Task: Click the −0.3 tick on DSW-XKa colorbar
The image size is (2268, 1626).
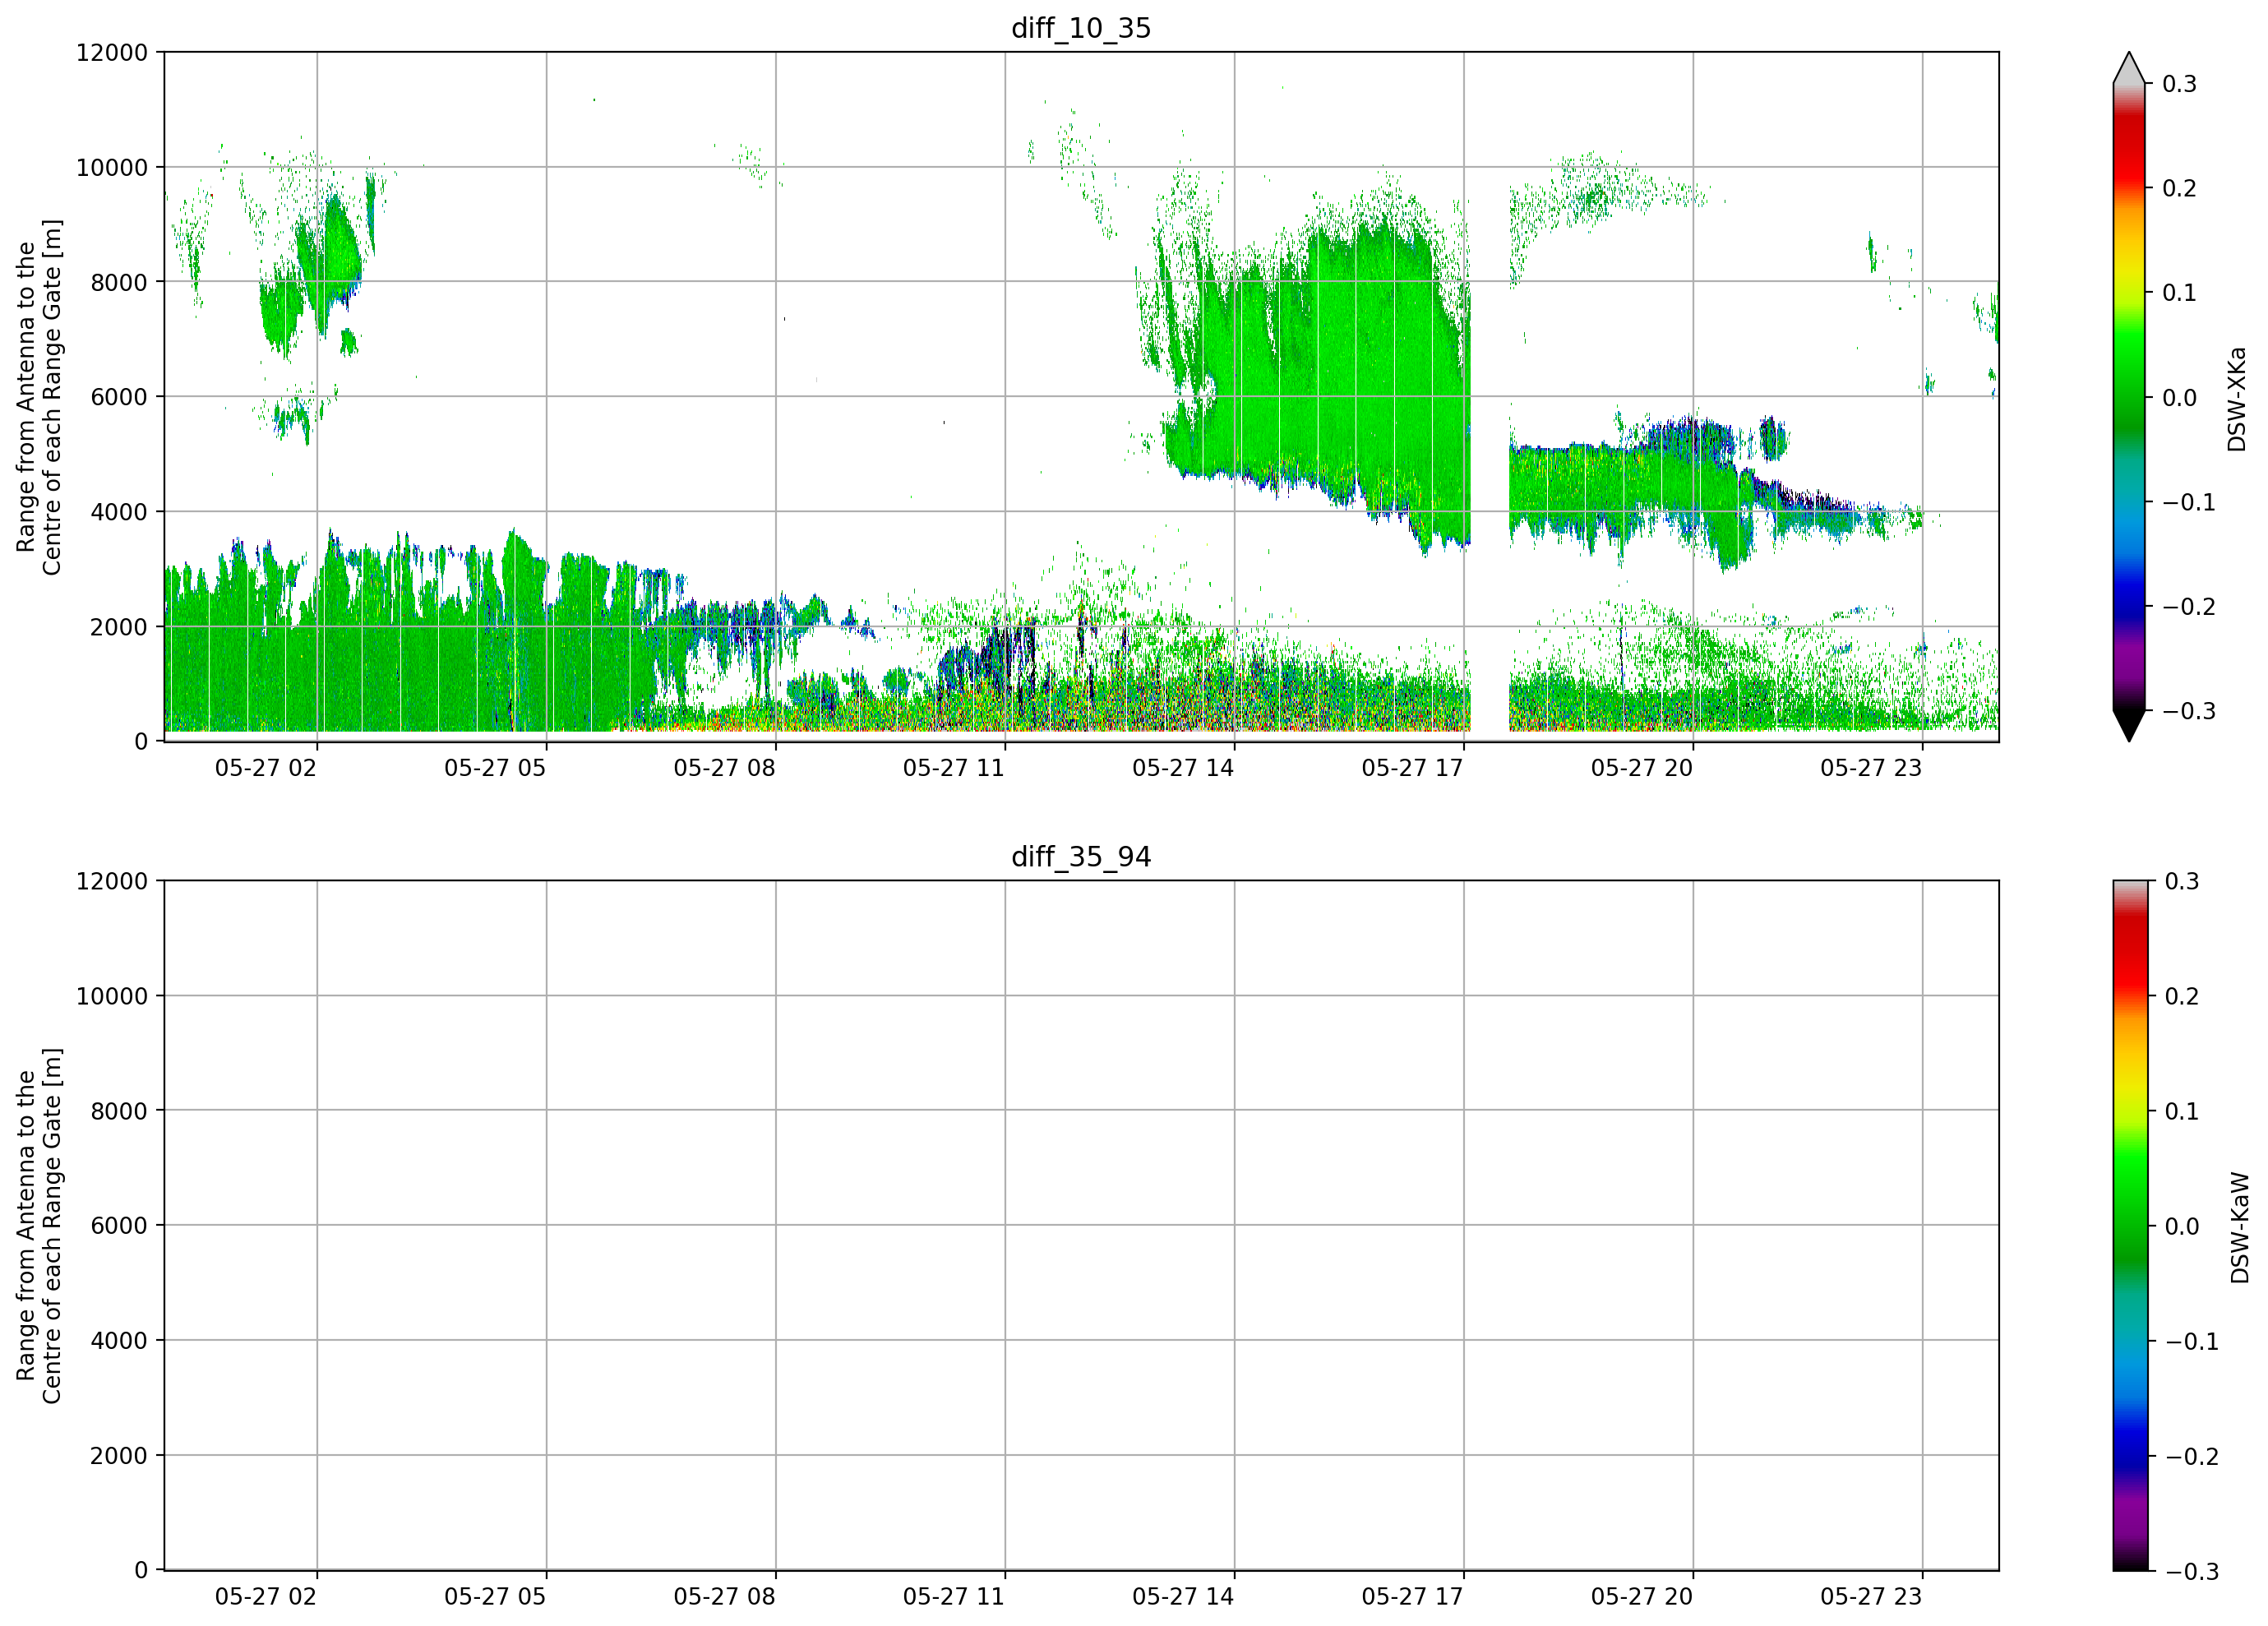Action: 2189,711
